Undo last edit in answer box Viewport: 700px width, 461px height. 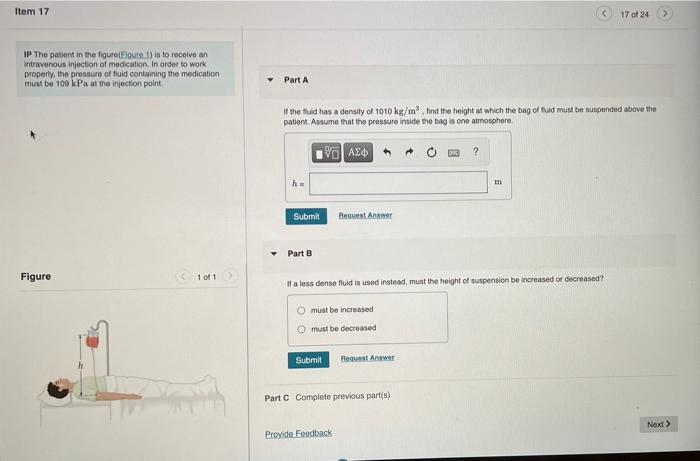387,153
